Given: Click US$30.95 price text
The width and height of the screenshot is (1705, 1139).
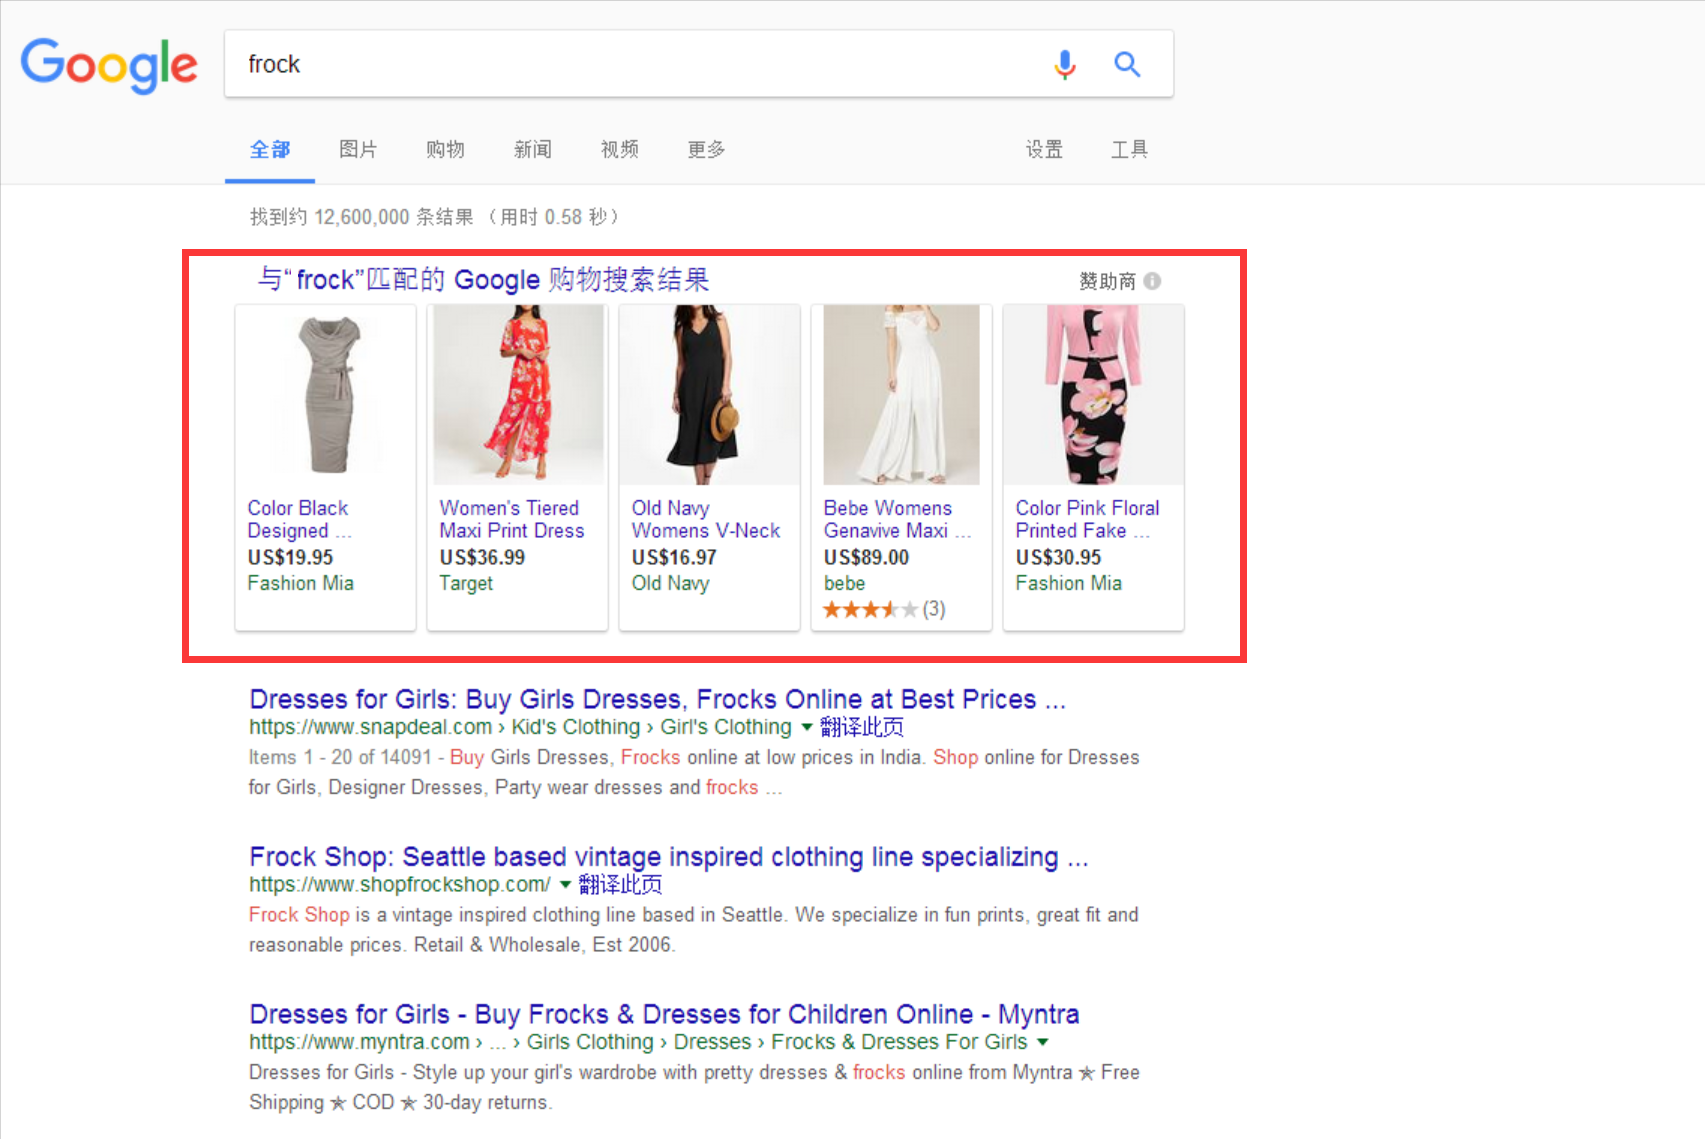Looking at the screenshot, I should coord(1058,558).
